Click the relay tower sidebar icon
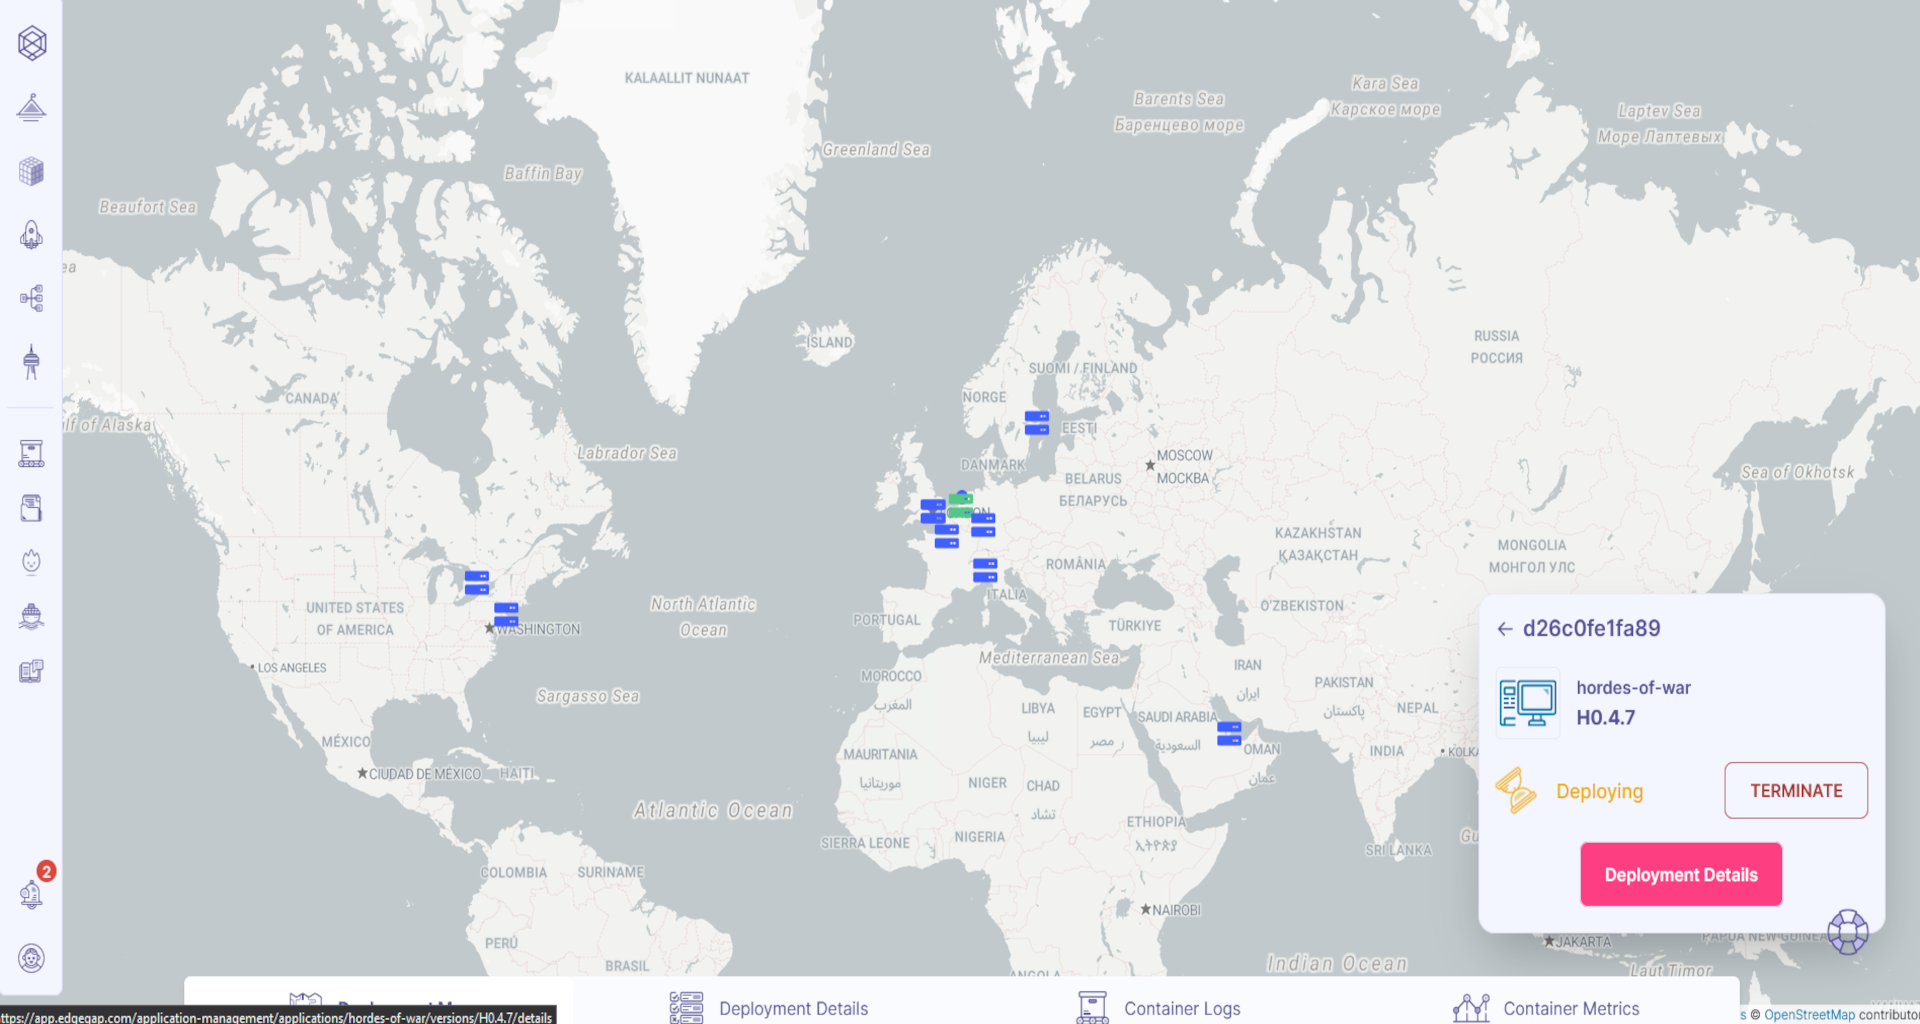 [31, 362]
